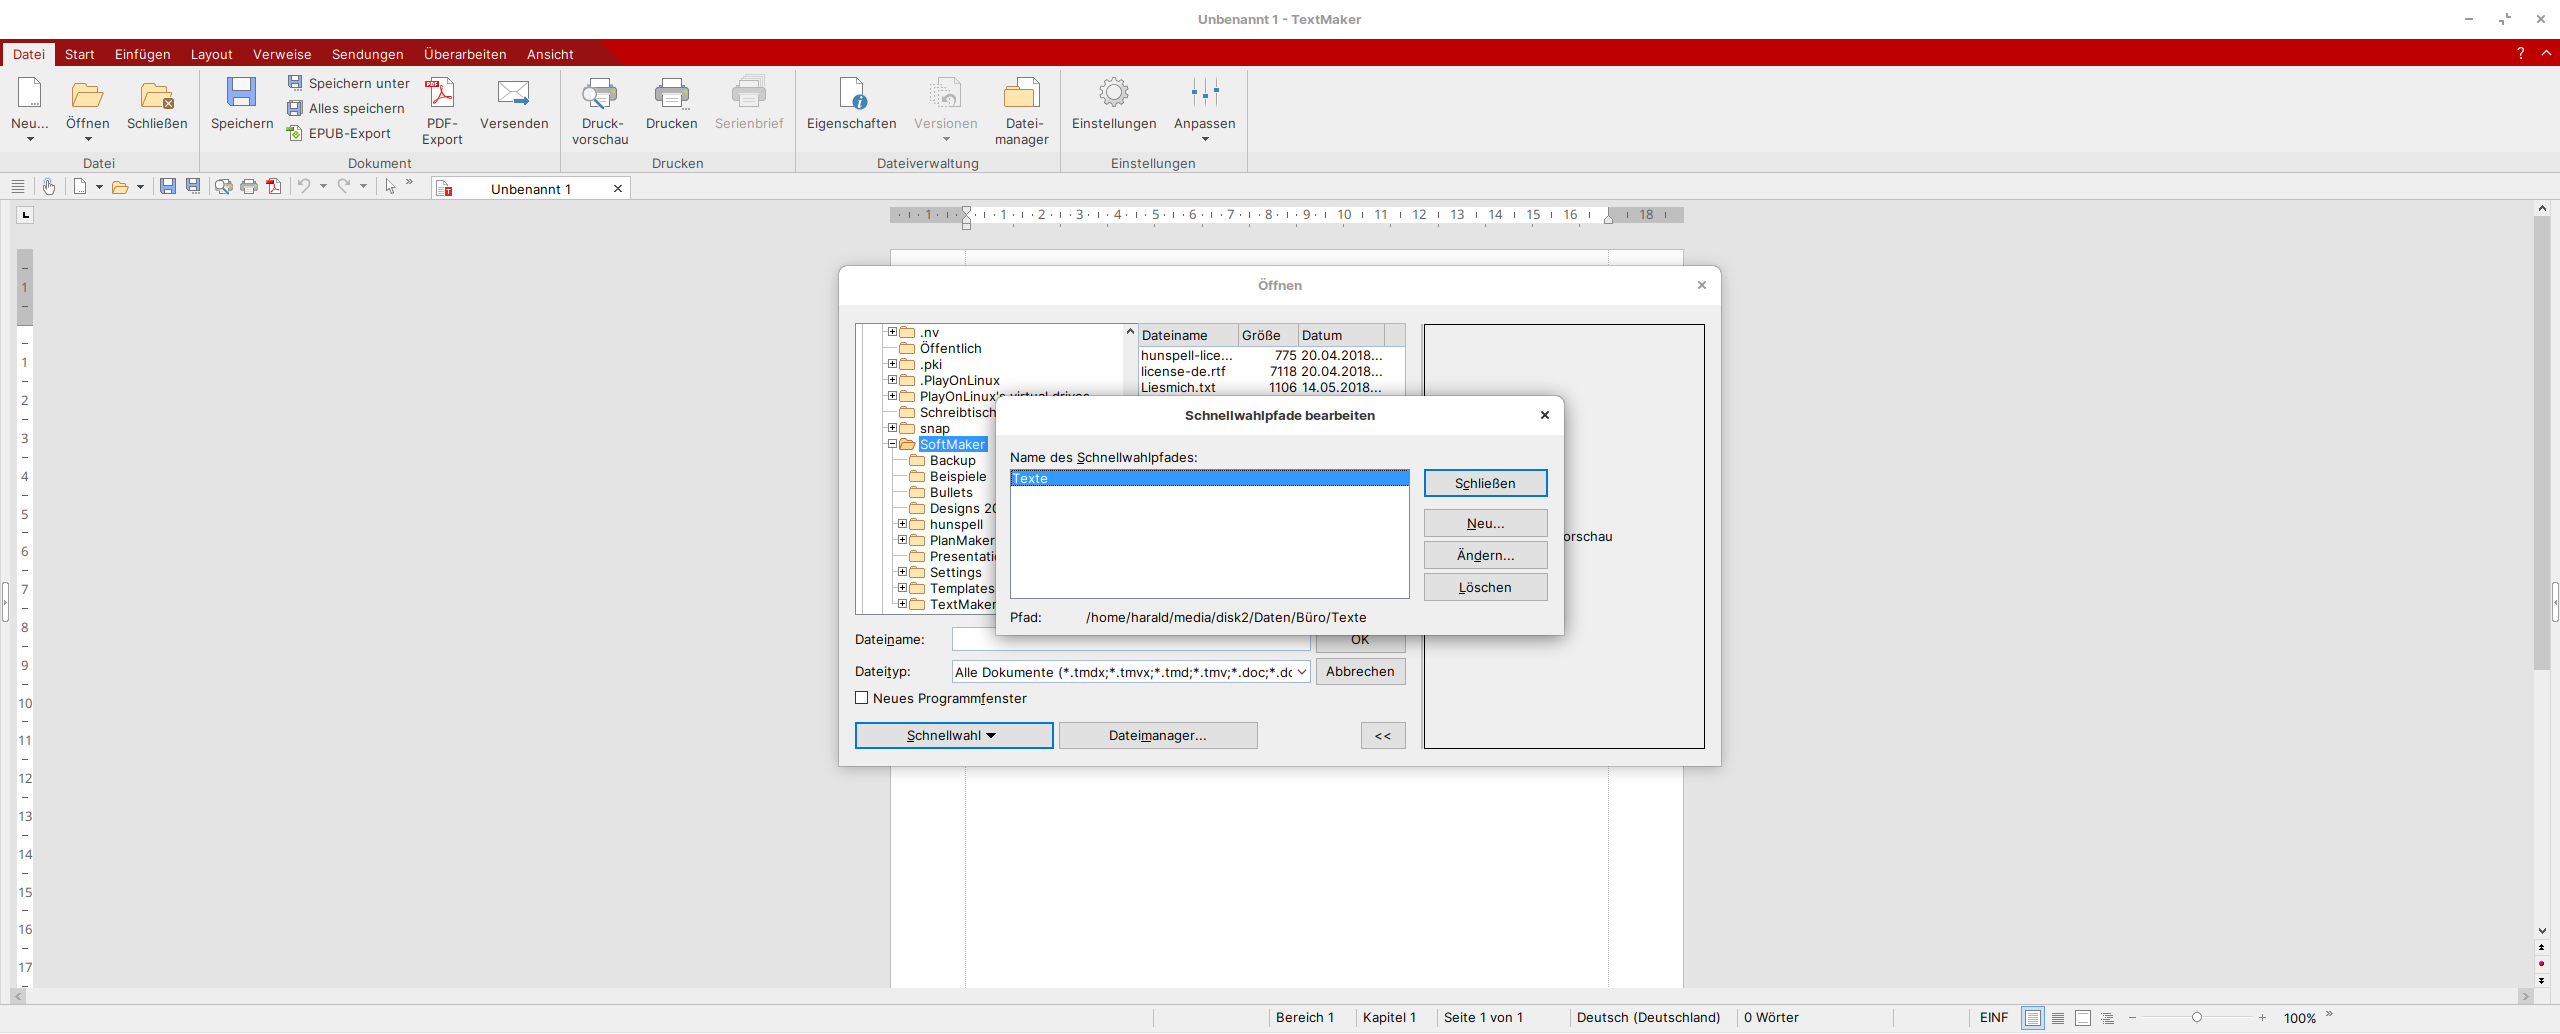The width and height of the screenshot is (2560, 1034).
Task: Select continuous view status icon
Action: tap(2058, 1018)
